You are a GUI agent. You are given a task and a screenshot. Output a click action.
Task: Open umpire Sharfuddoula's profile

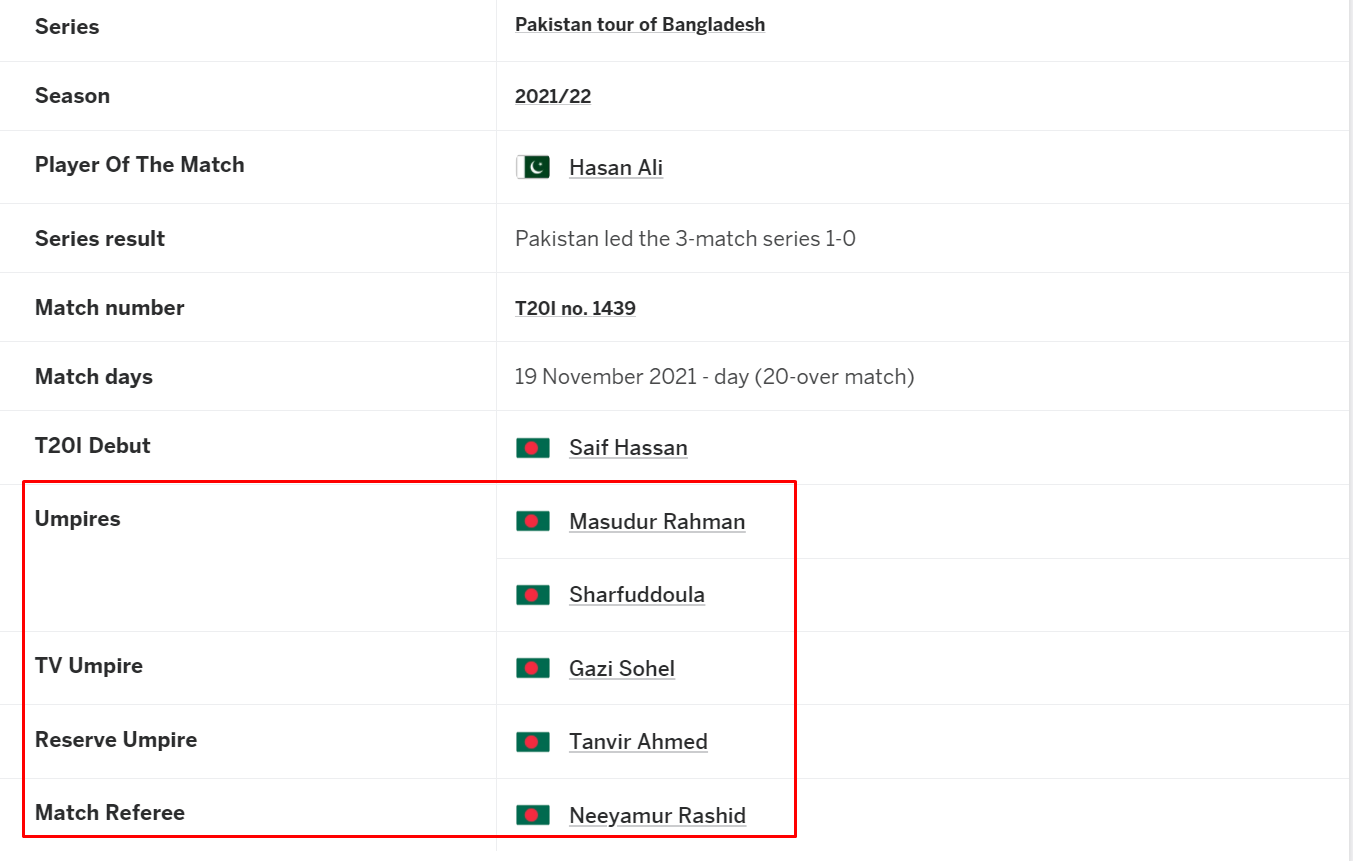click(x=637, y=594)
